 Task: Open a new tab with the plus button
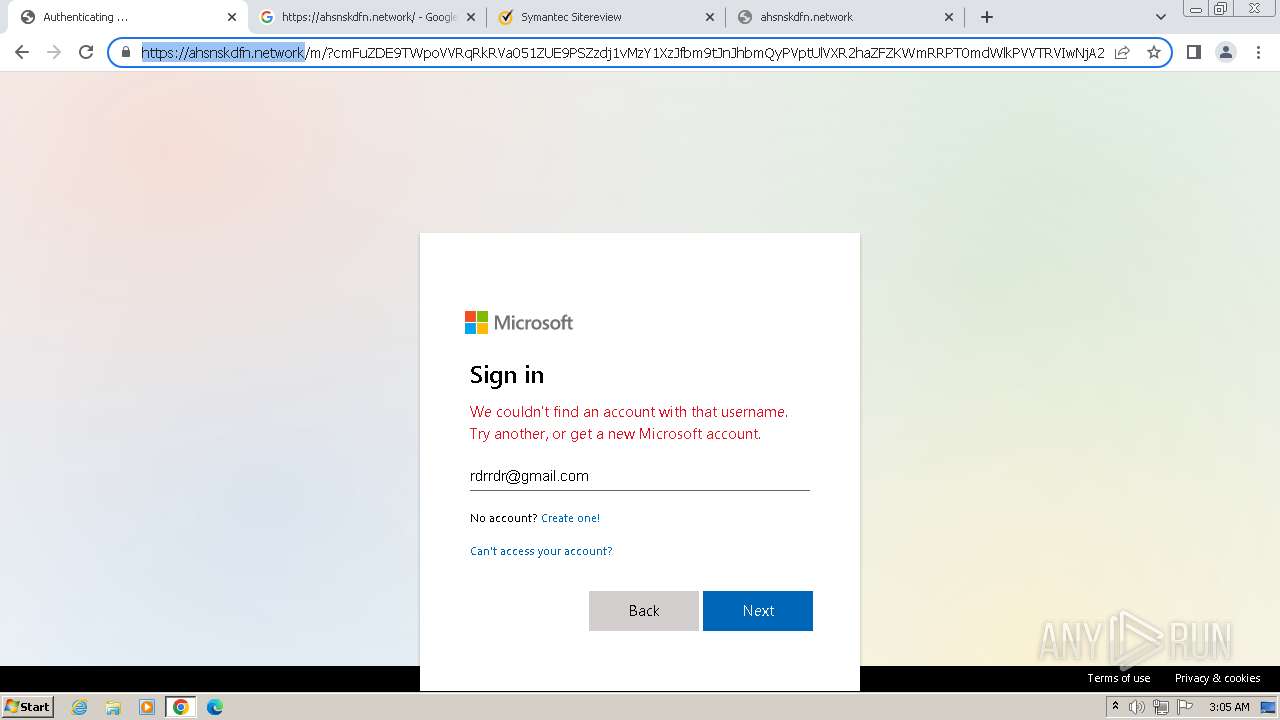point(987,17)
